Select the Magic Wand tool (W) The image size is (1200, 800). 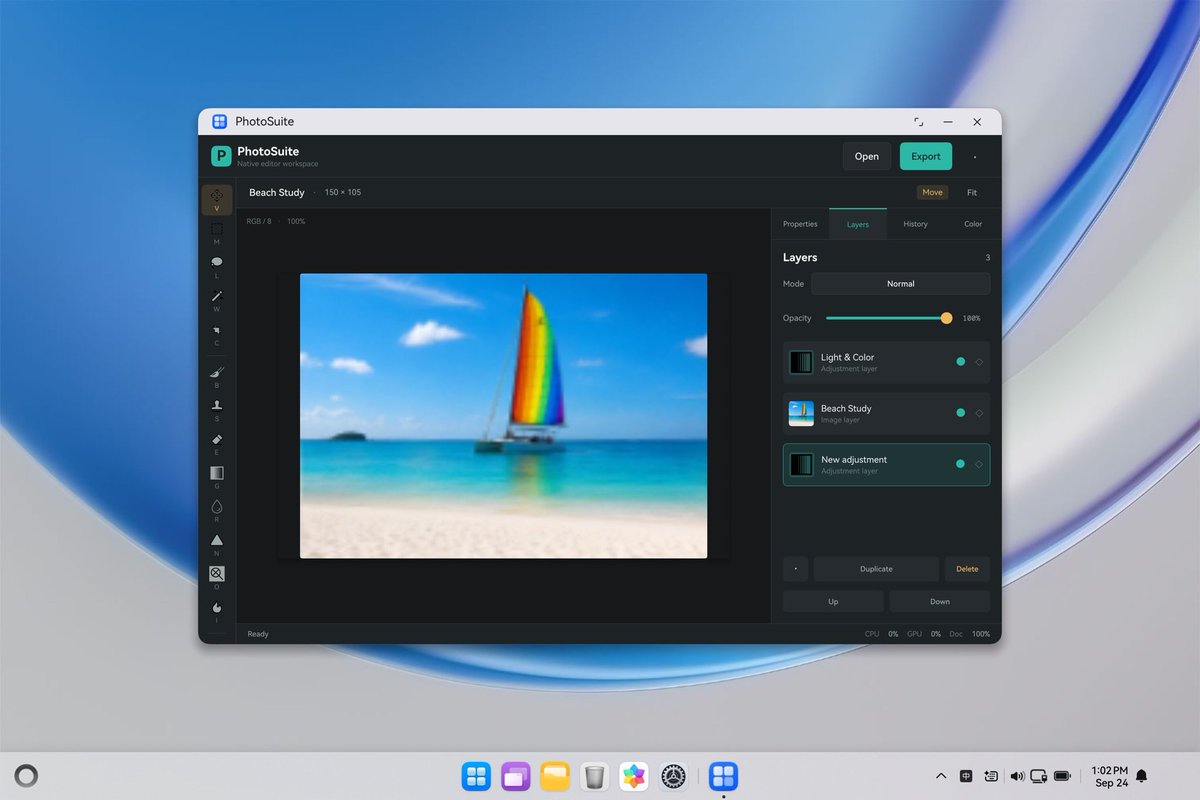[x=217, y=301]
